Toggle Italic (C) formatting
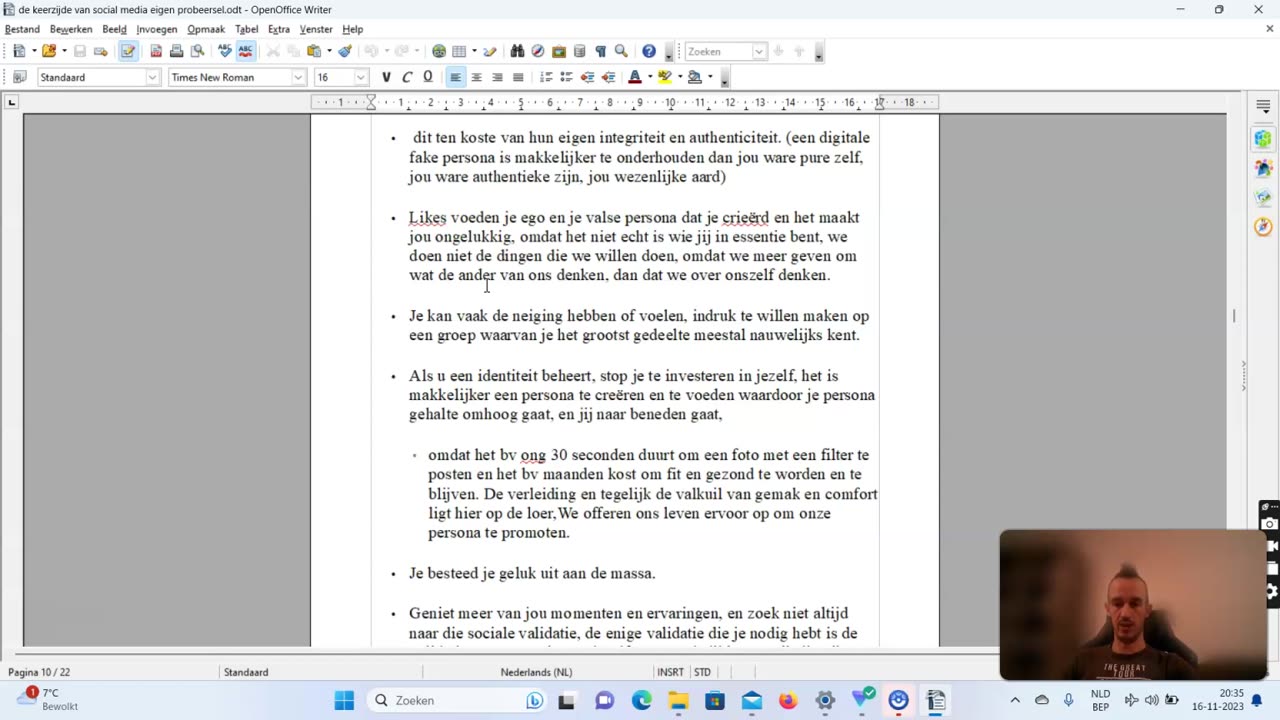The height and width of the screenshot is (720, 1280). pyautogui.click(x=407, y=77)
